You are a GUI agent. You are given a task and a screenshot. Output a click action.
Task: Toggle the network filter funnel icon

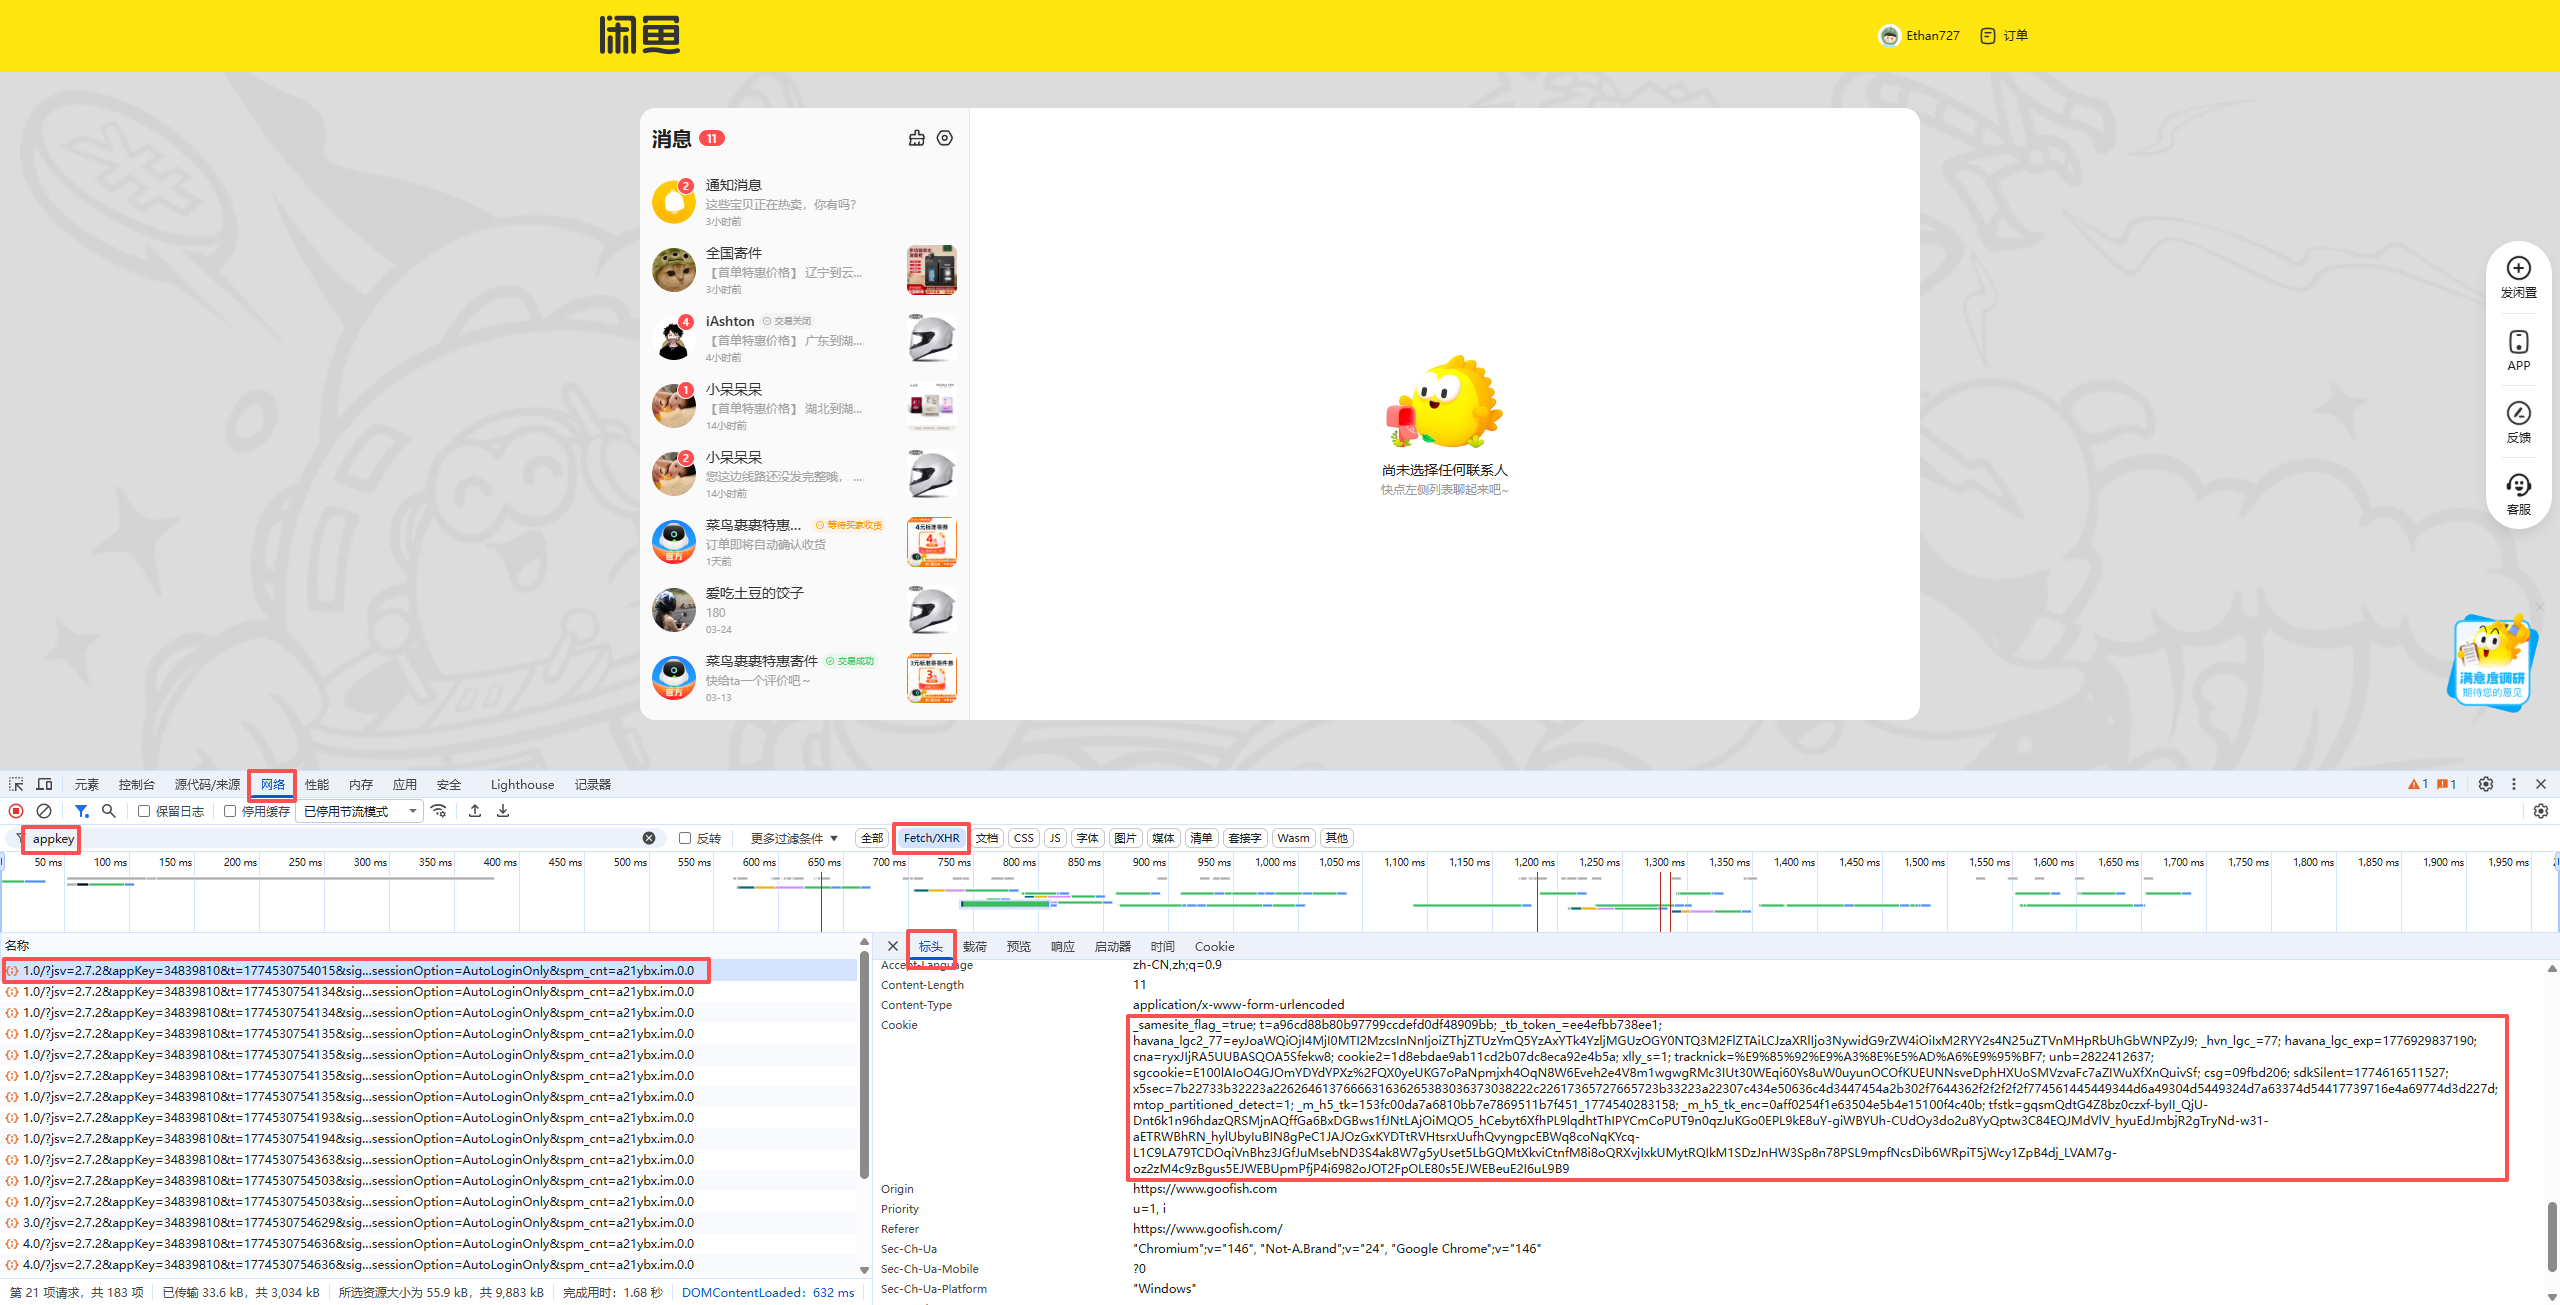[82, 811]
